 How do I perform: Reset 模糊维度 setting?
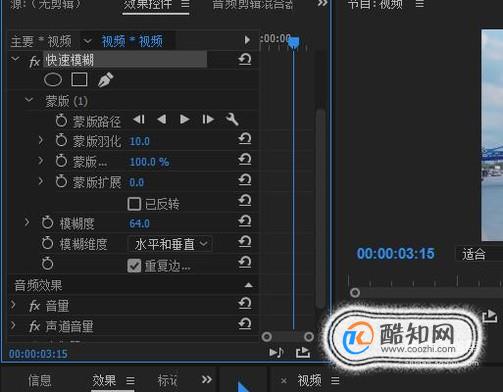pos(245,242)
